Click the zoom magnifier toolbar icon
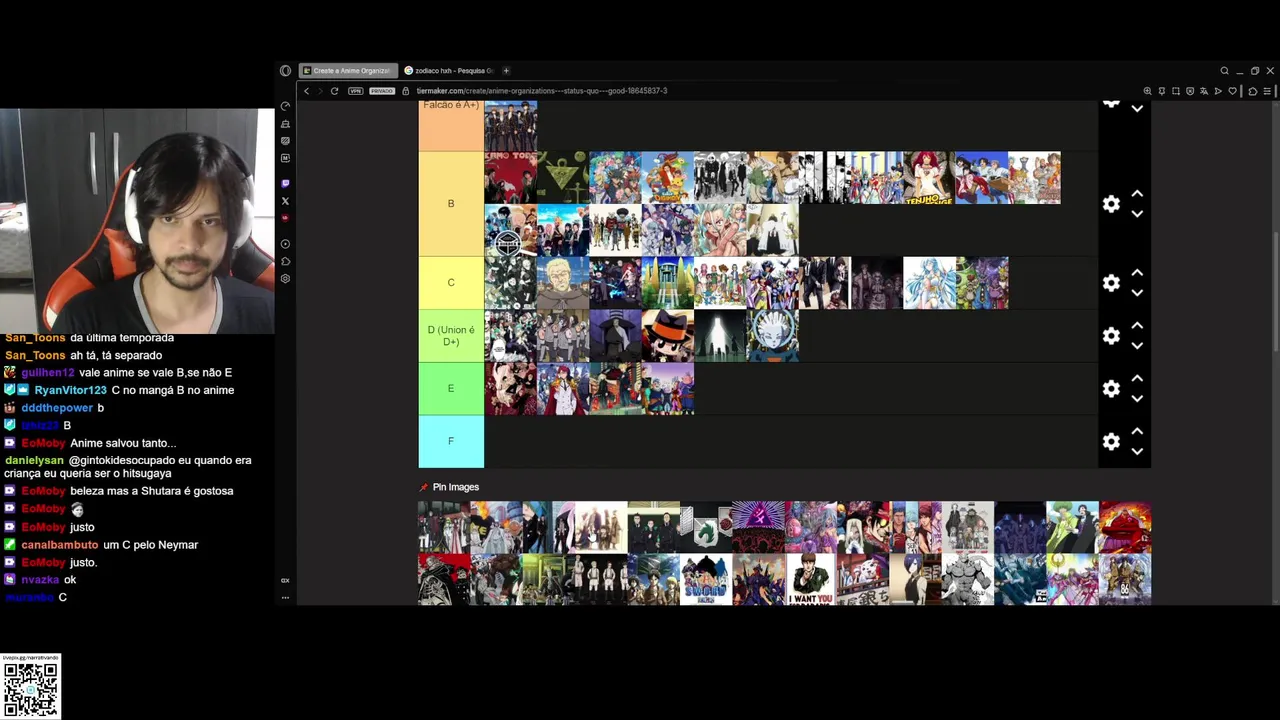The image size is (1280, 720). tap(1148, 91)
